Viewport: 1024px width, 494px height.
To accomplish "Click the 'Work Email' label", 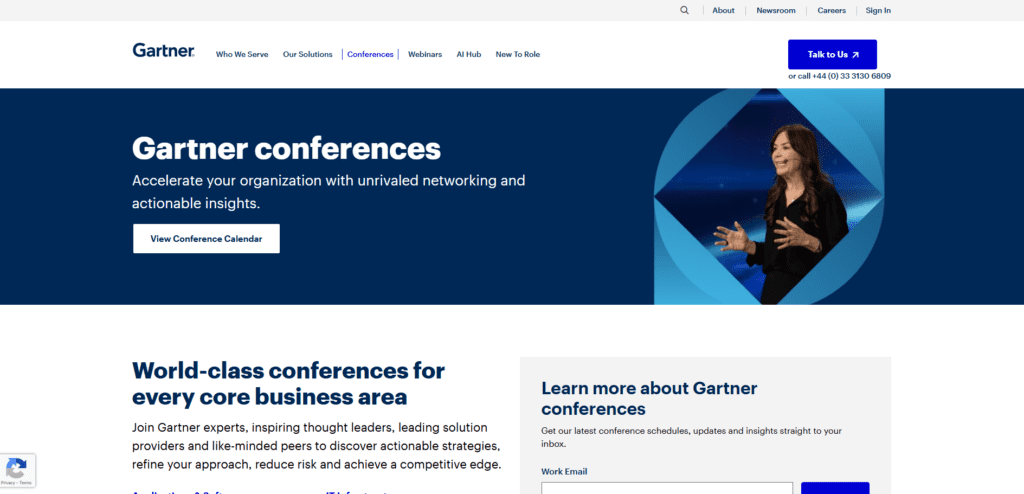I will pyautogui.click(x=564, y=471).
